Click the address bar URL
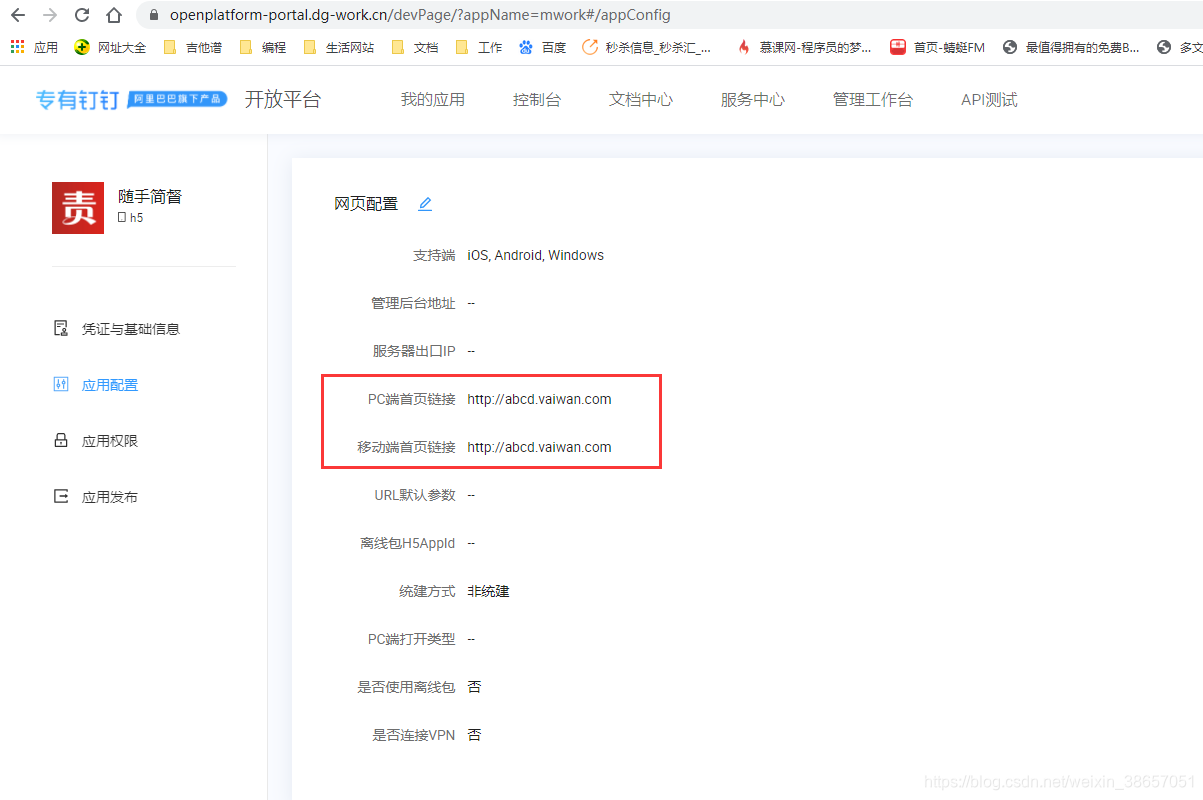The width and height of the screenshot is (1203, 800). tap(420, 15)
